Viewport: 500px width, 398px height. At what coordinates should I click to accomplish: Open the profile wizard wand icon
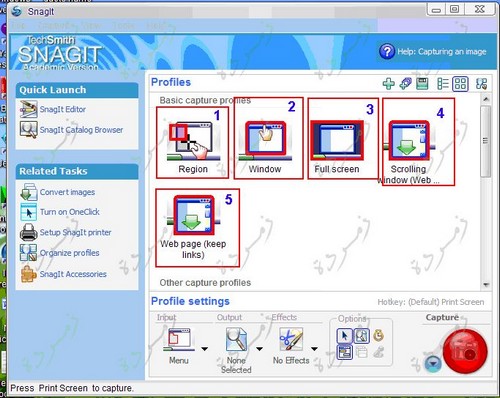(405, 84)
